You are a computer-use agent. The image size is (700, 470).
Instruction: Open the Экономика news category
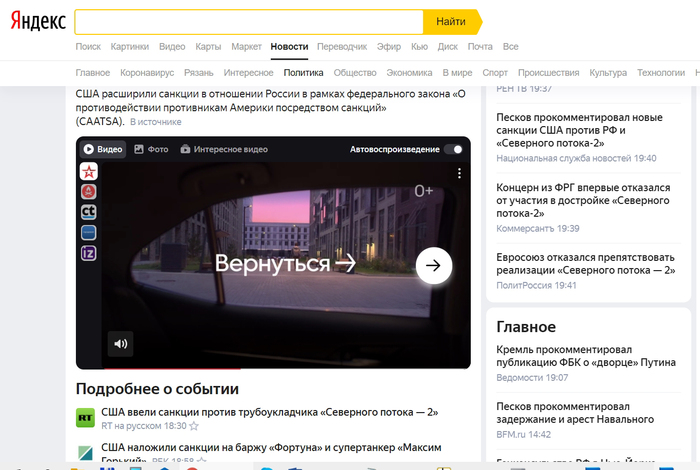[409, 73]
